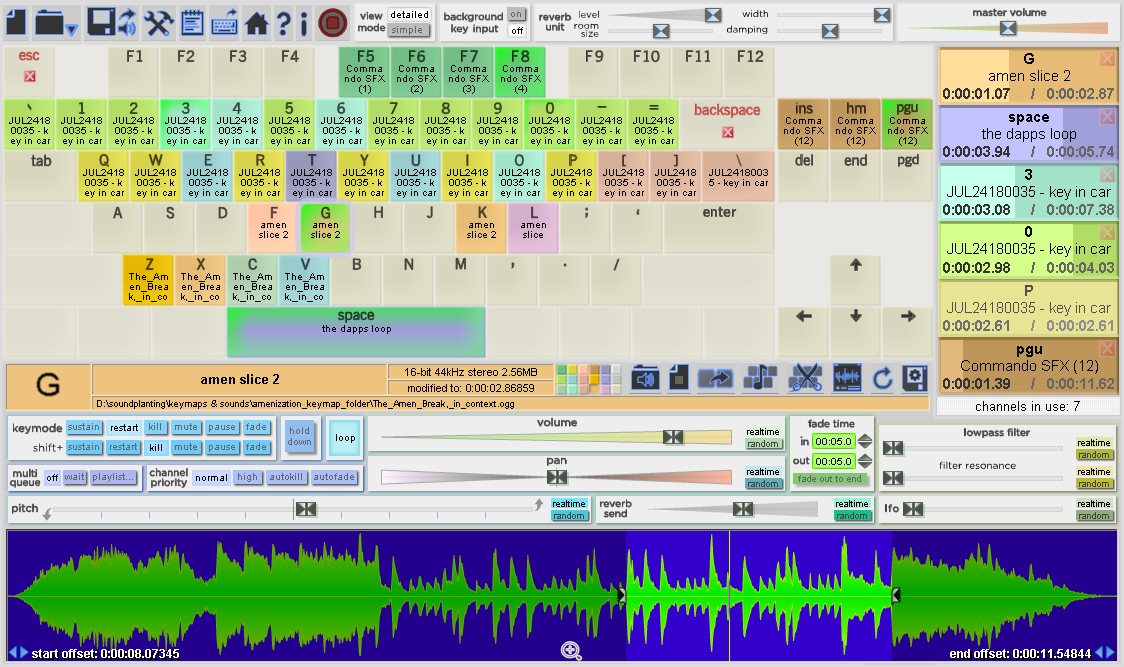Click the waveform editor icon
This screenshot has height=667, width=1124.
coord(847,378)
